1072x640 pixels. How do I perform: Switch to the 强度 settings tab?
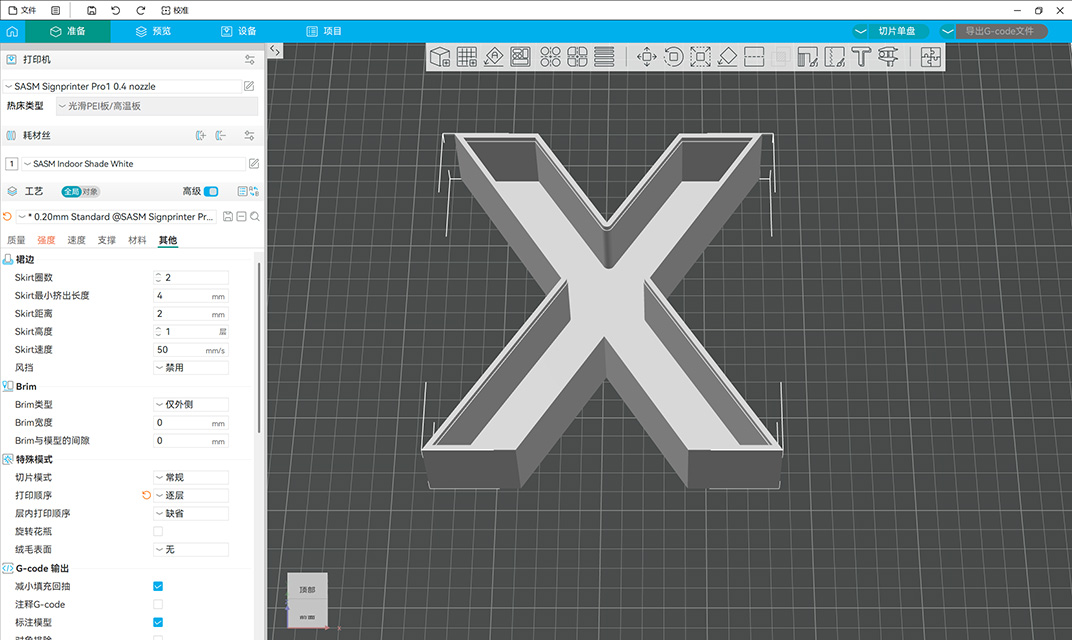[x=47, y=240]
